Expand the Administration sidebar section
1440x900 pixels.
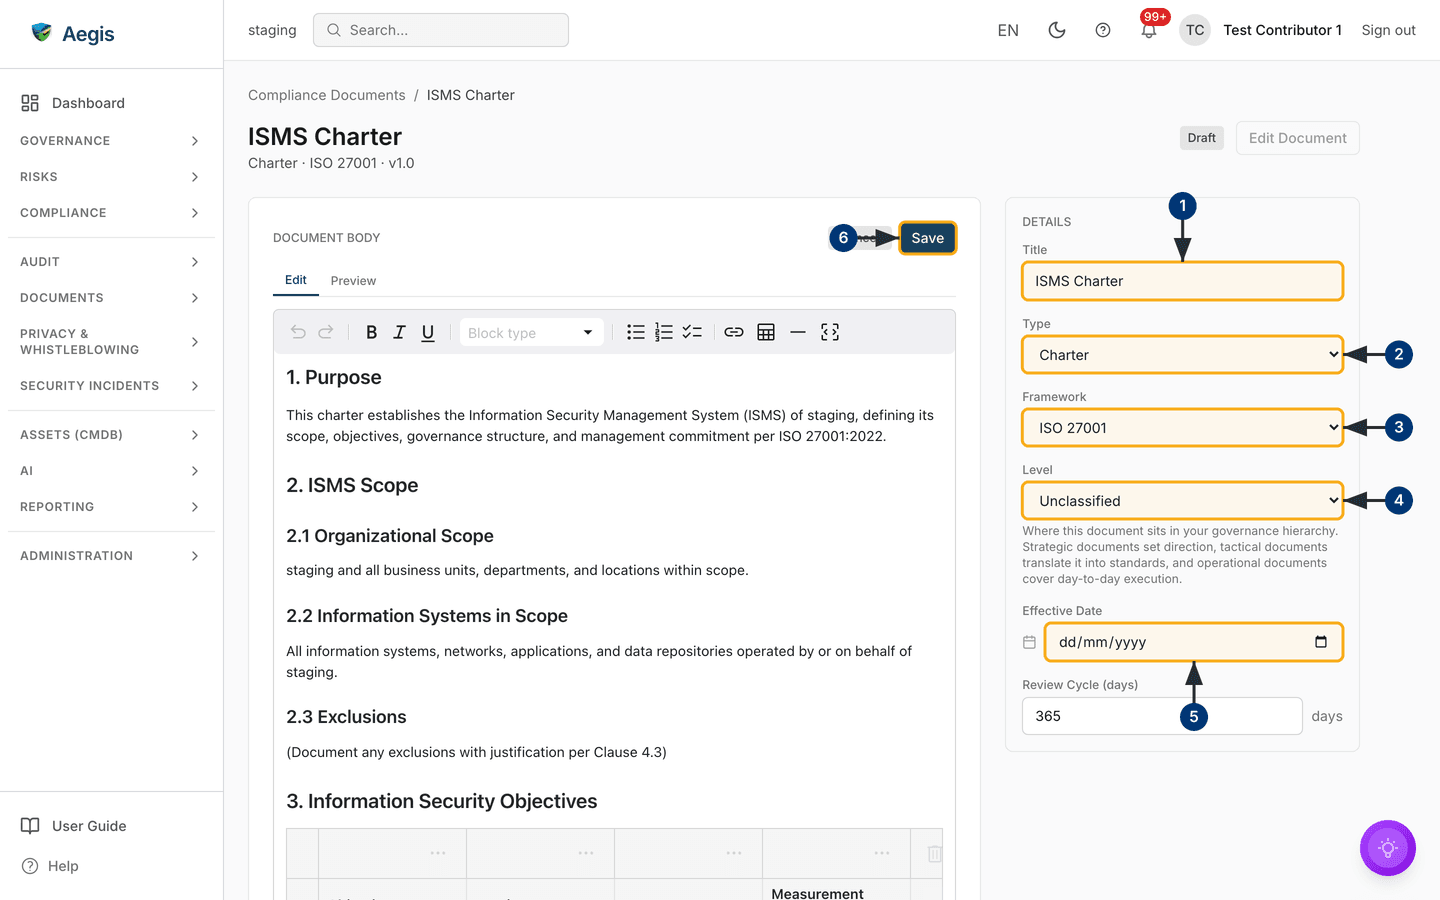[x=110, y=556]
